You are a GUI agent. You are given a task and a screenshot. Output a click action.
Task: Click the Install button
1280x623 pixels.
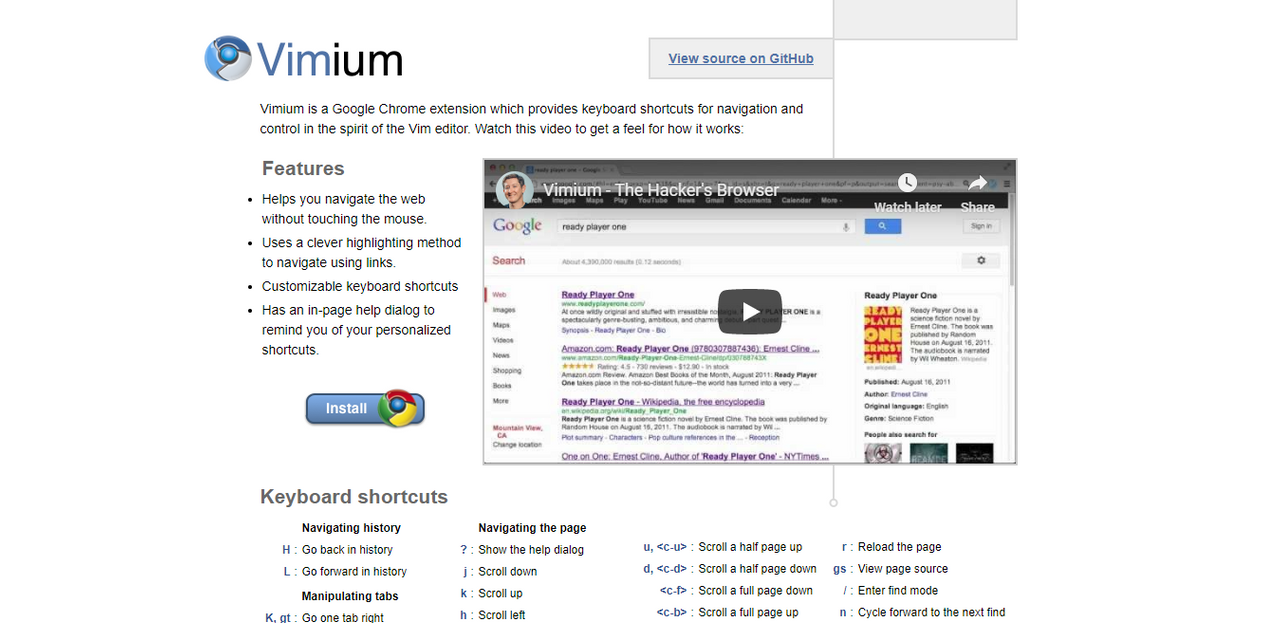tap(365, 408)
